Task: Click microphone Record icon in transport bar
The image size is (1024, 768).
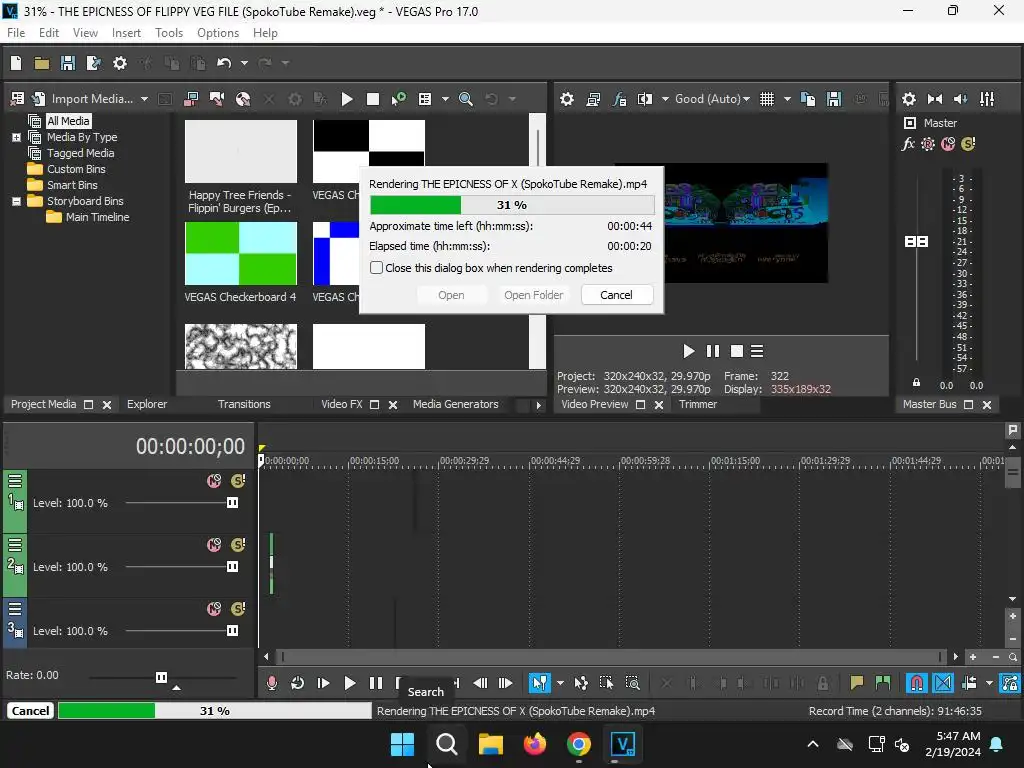Action: [x=272, y=683]
